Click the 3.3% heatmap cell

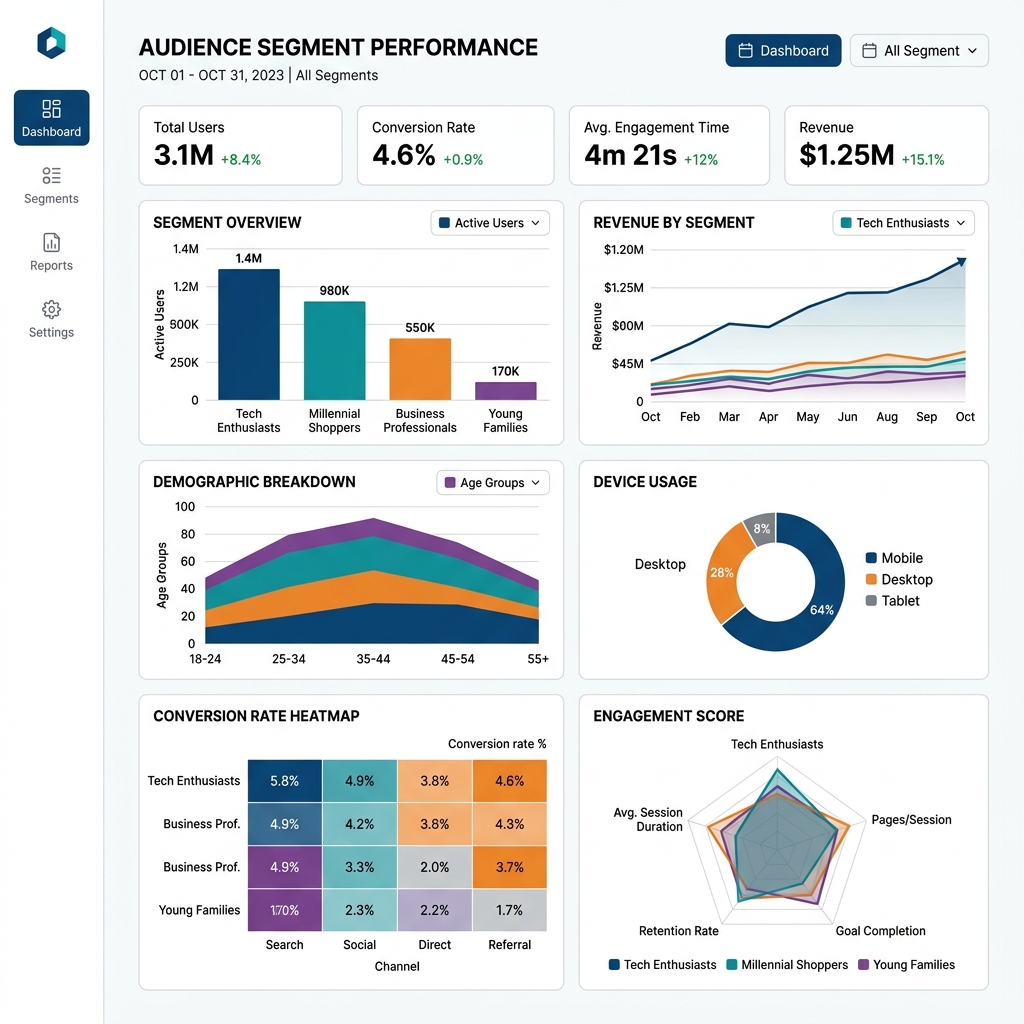[360, 867]
